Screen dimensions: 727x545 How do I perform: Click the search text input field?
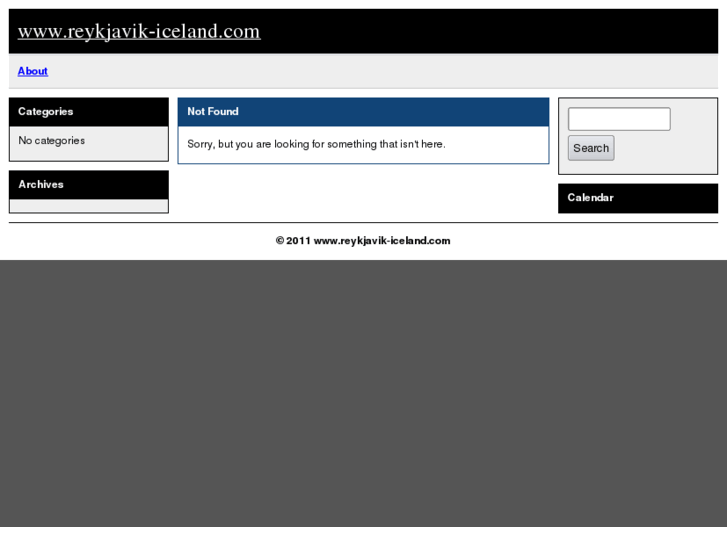click(x=619, y=119)
